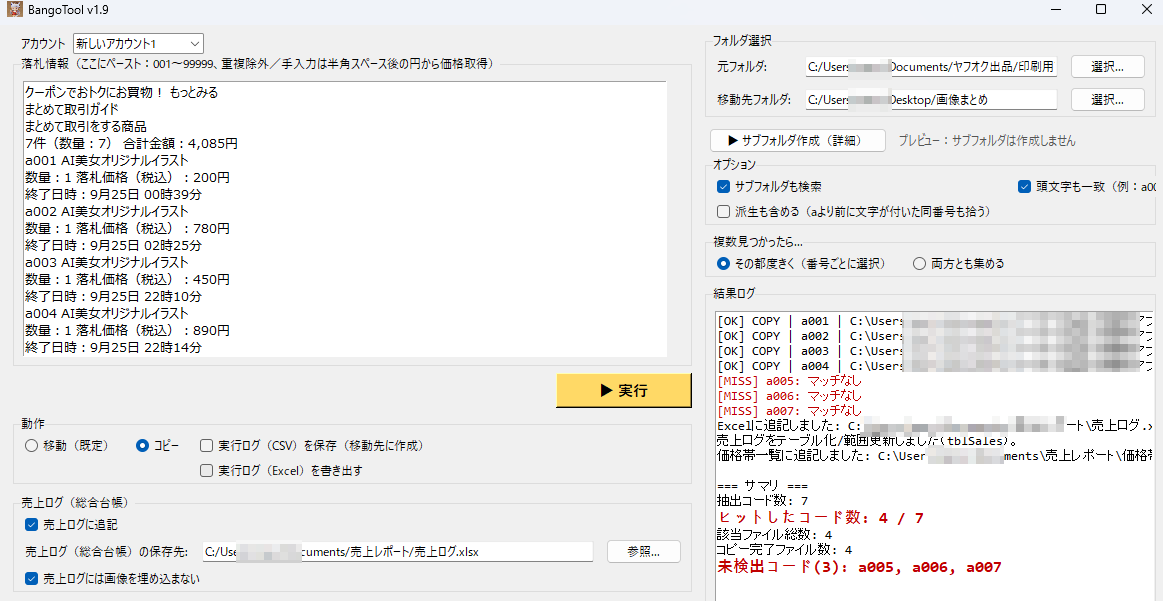Click the サブフォルダ作成（詳細） button
This screenshot has height=601, width=1163.
point(798,141)
